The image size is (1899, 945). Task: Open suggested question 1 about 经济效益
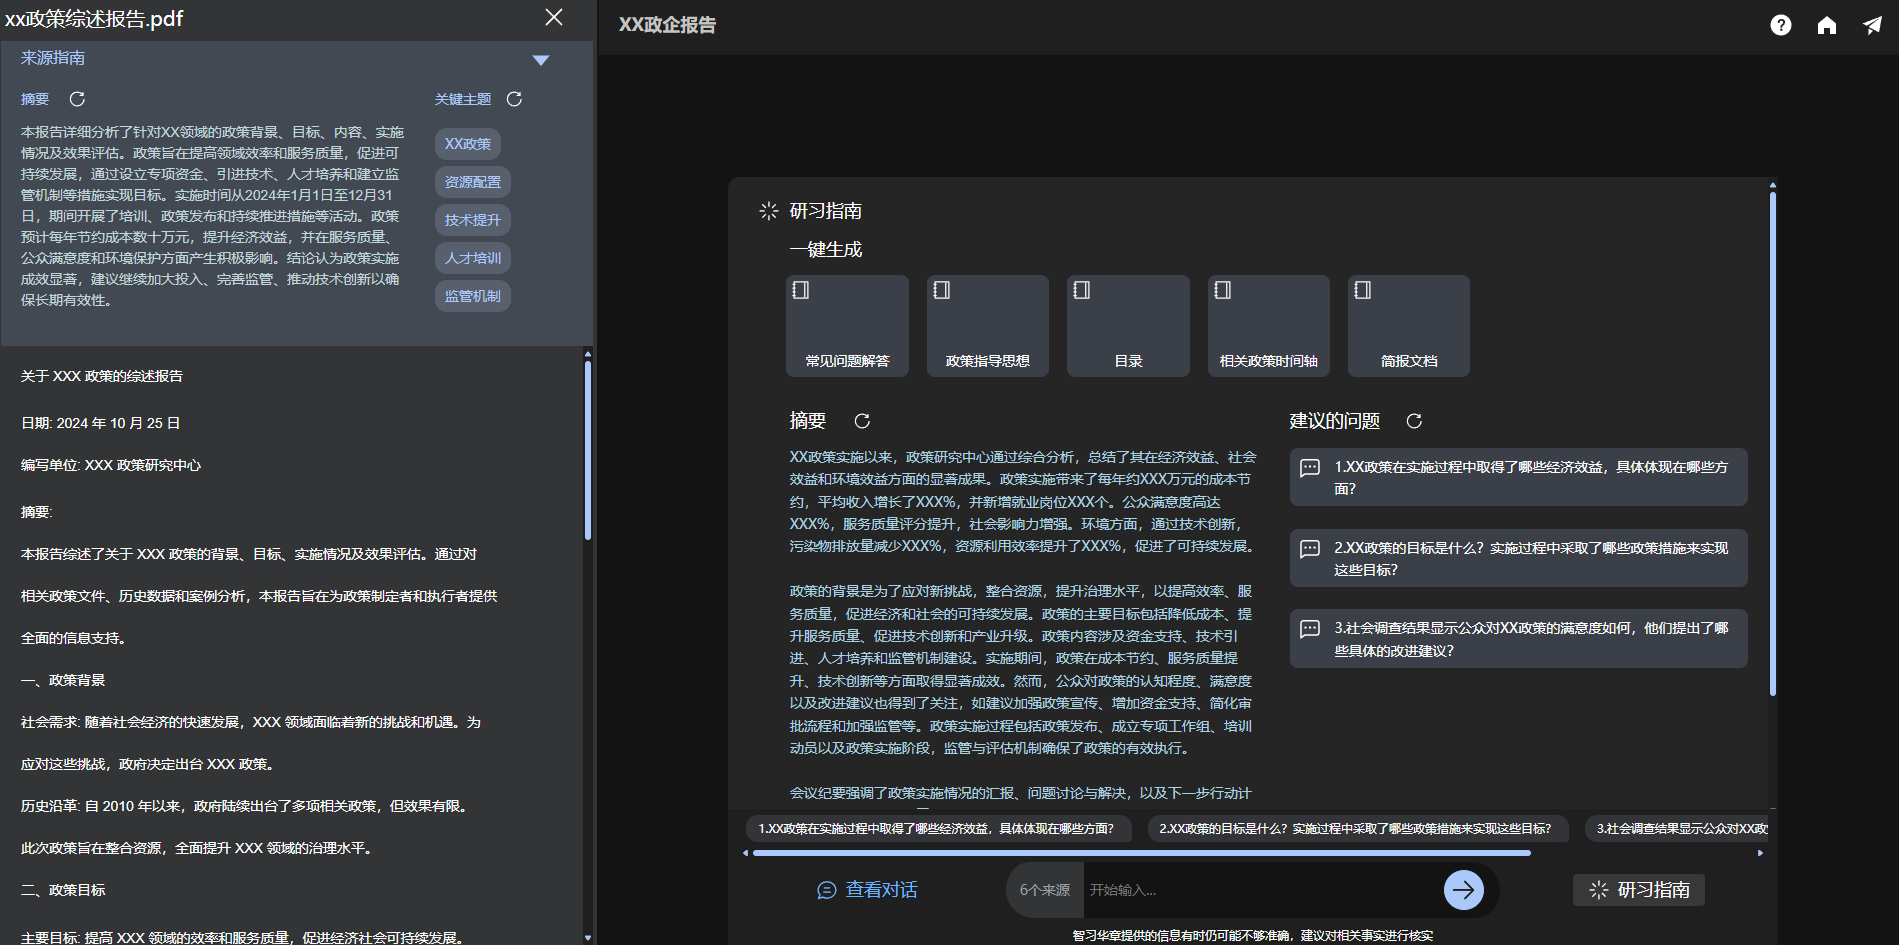(1519, 478)
